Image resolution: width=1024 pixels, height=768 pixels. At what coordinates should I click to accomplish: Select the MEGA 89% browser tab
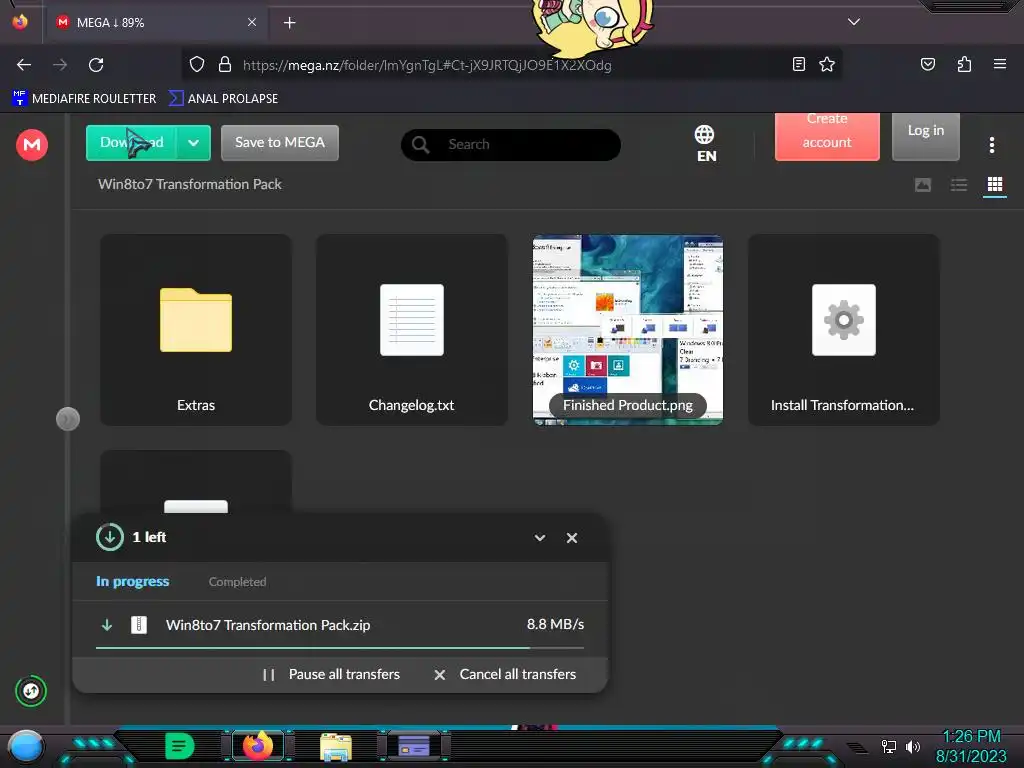[156, 23]
